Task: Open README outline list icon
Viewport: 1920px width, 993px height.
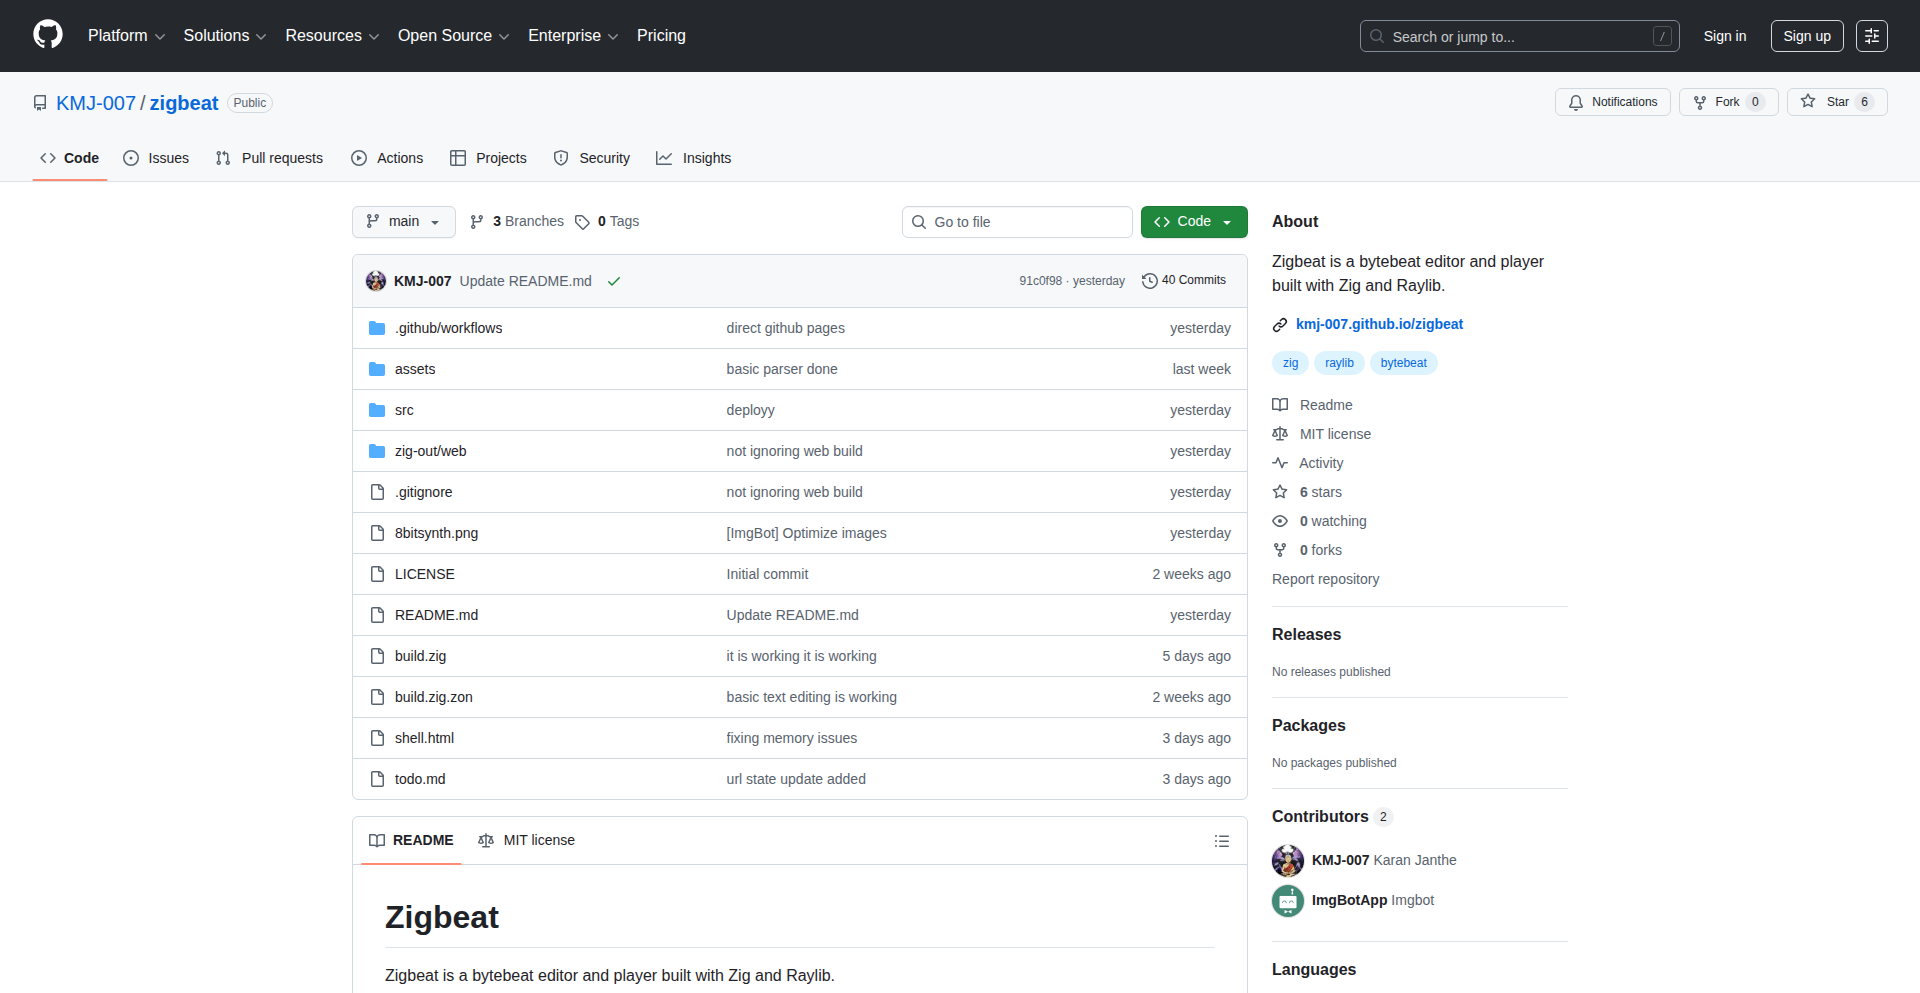Action: click(x=1221, y=841)
